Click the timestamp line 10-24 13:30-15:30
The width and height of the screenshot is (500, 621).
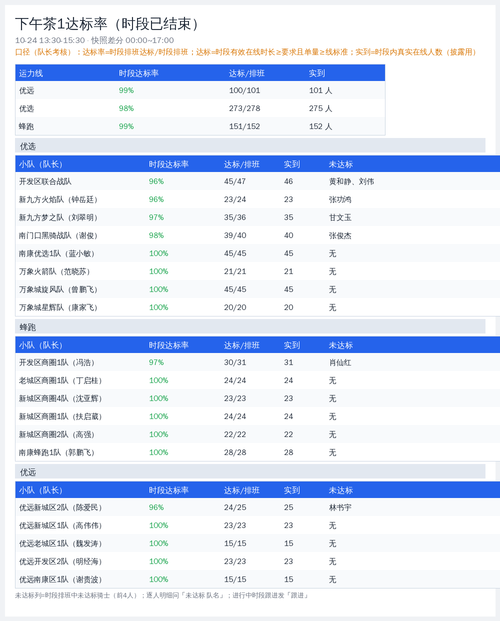pyautogui.click(x=50, y=40)
